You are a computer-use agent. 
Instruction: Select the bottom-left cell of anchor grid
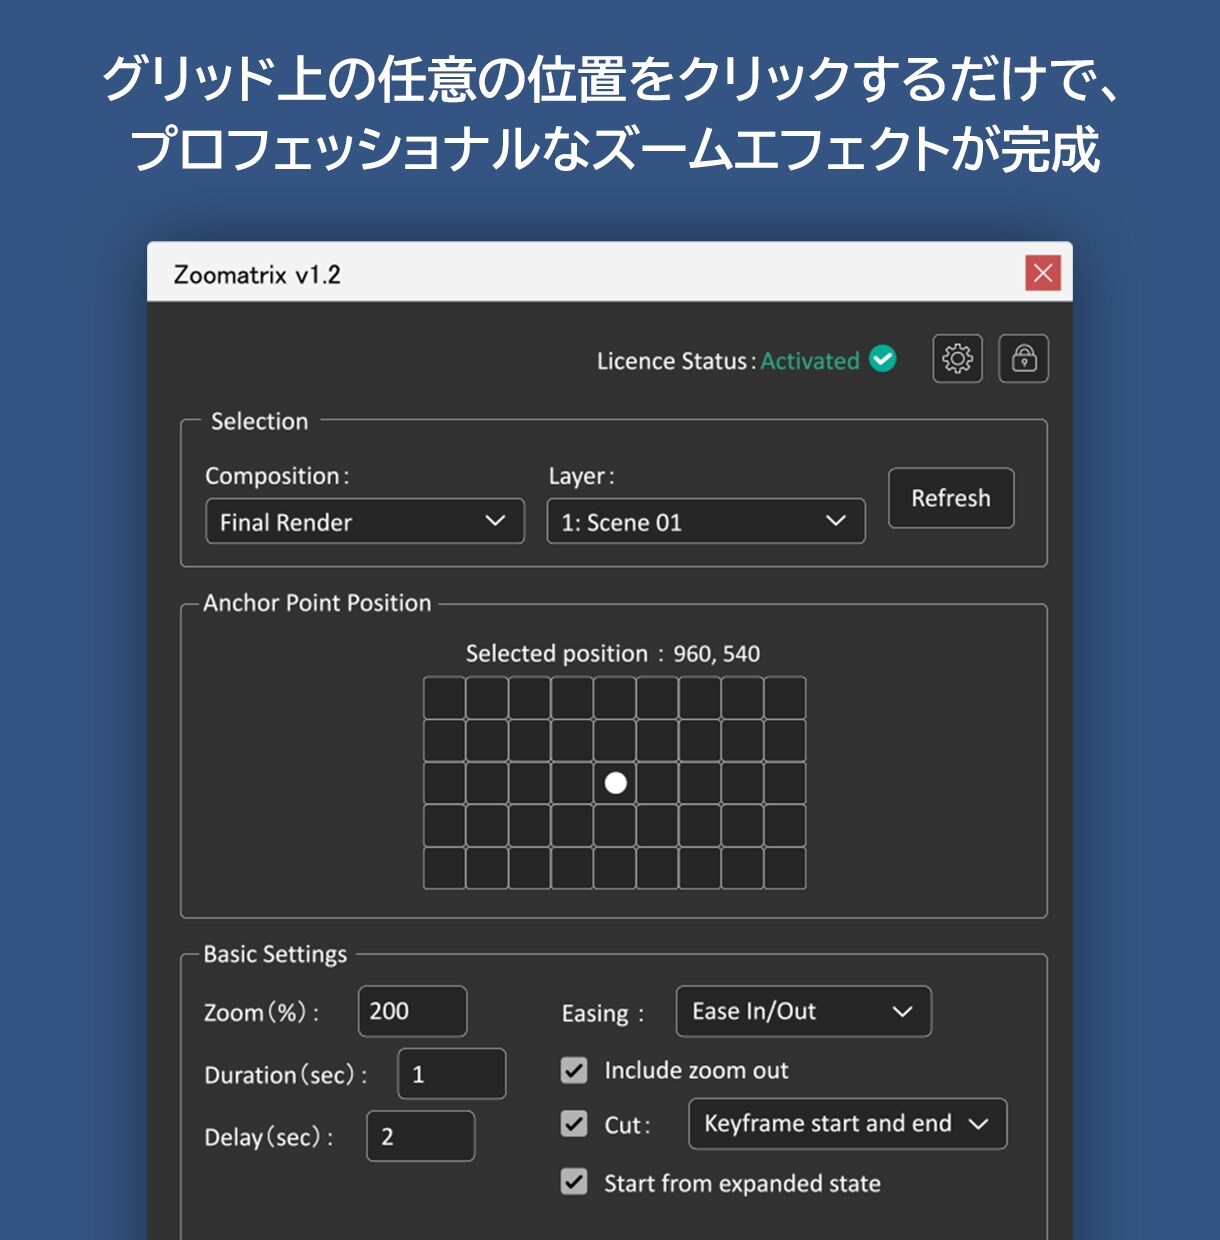click(444, 868)
